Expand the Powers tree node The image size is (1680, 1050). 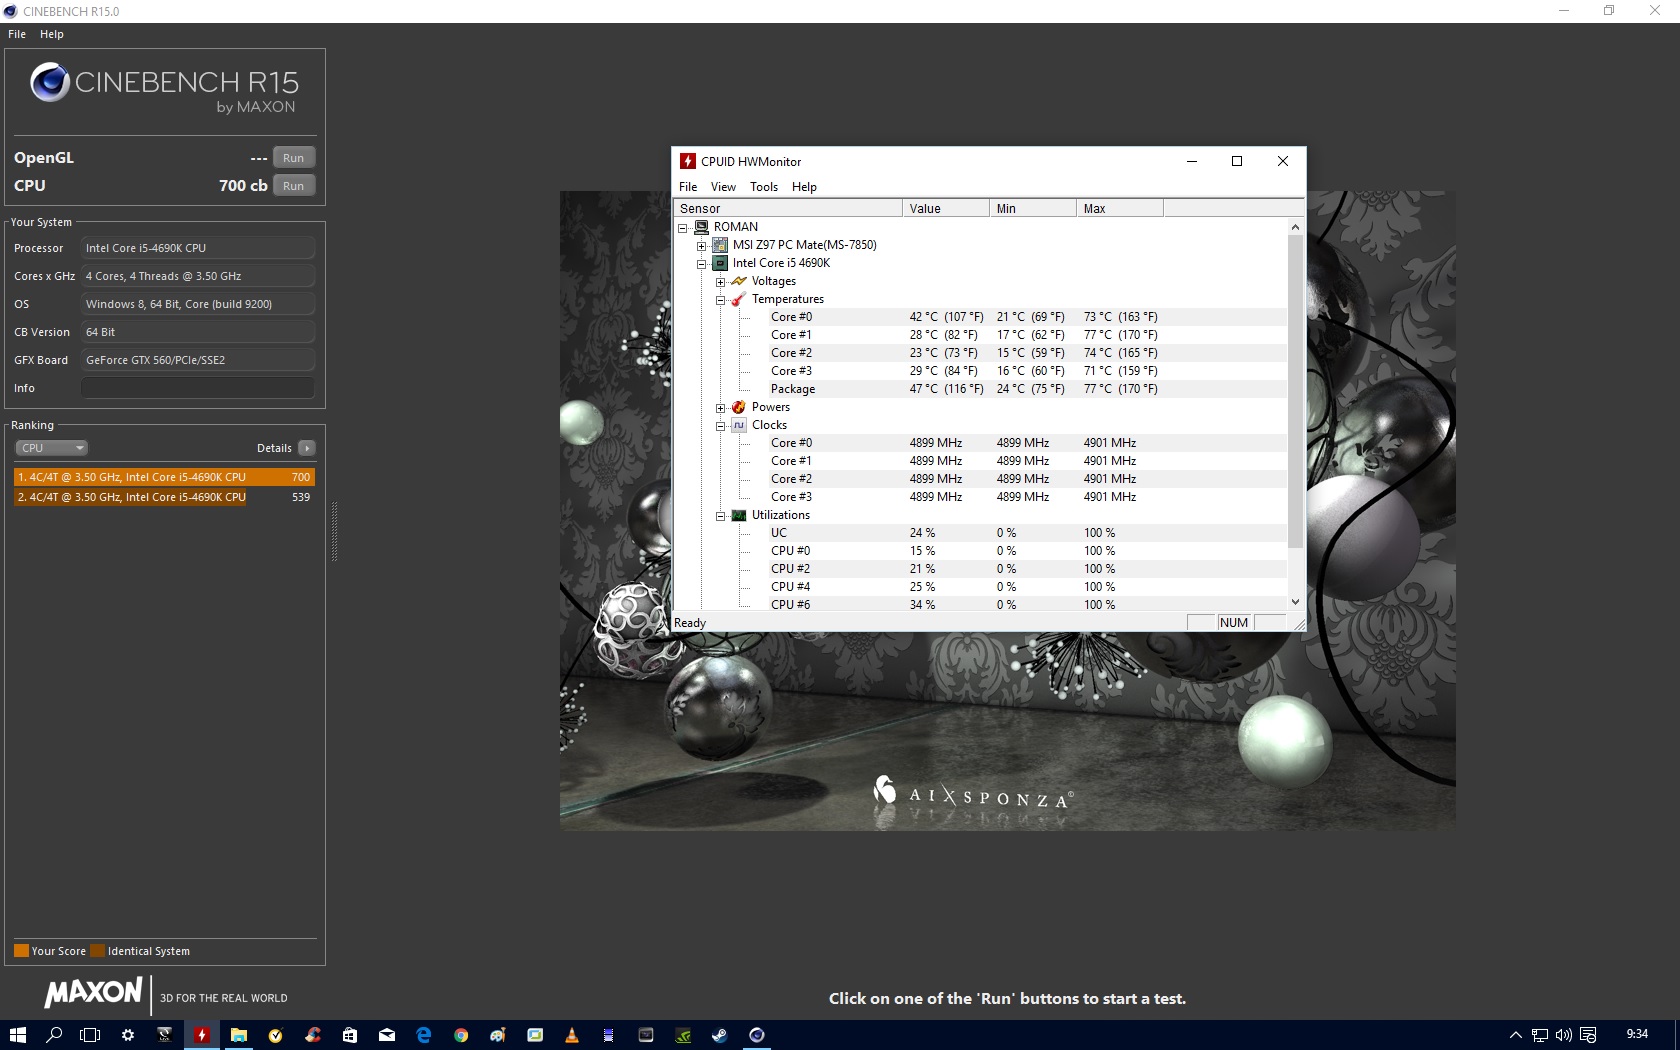pos(720,408)
